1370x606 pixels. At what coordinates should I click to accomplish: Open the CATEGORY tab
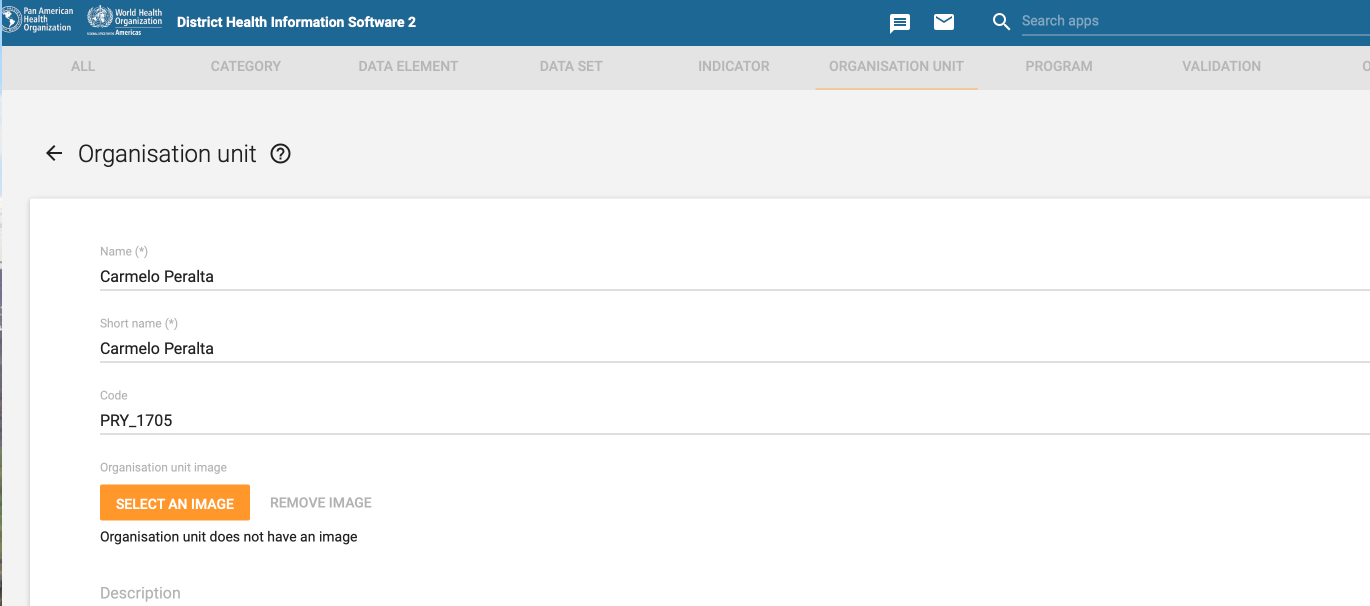pos(245,66)
